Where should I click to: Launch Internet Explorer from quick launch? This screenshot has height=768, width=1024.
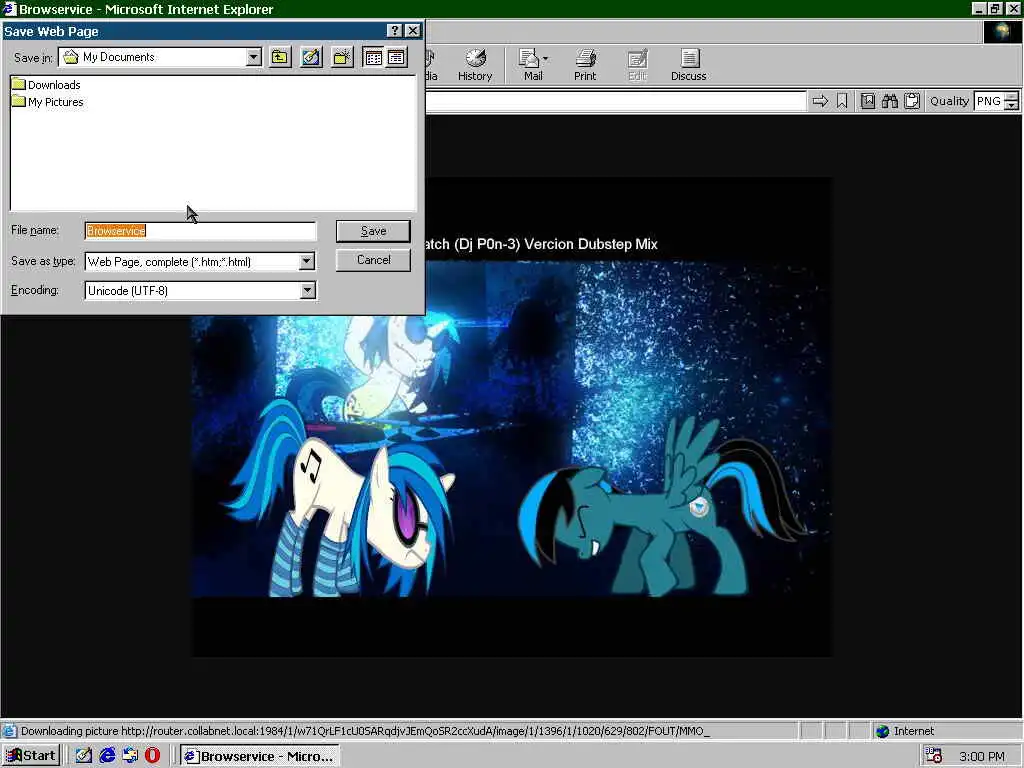pyautogui.click(x=107, y=756)
